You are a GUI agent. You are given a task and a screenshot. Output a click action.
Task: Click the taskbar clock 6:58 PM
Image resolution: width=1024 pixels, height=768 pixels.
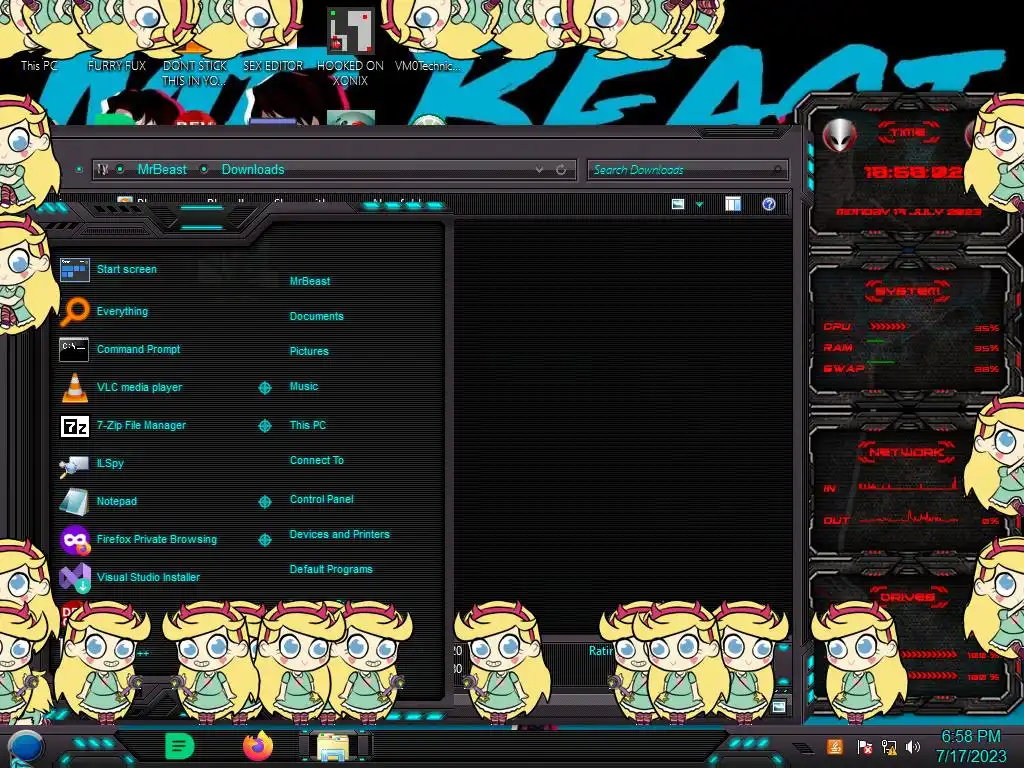(970, 737)
